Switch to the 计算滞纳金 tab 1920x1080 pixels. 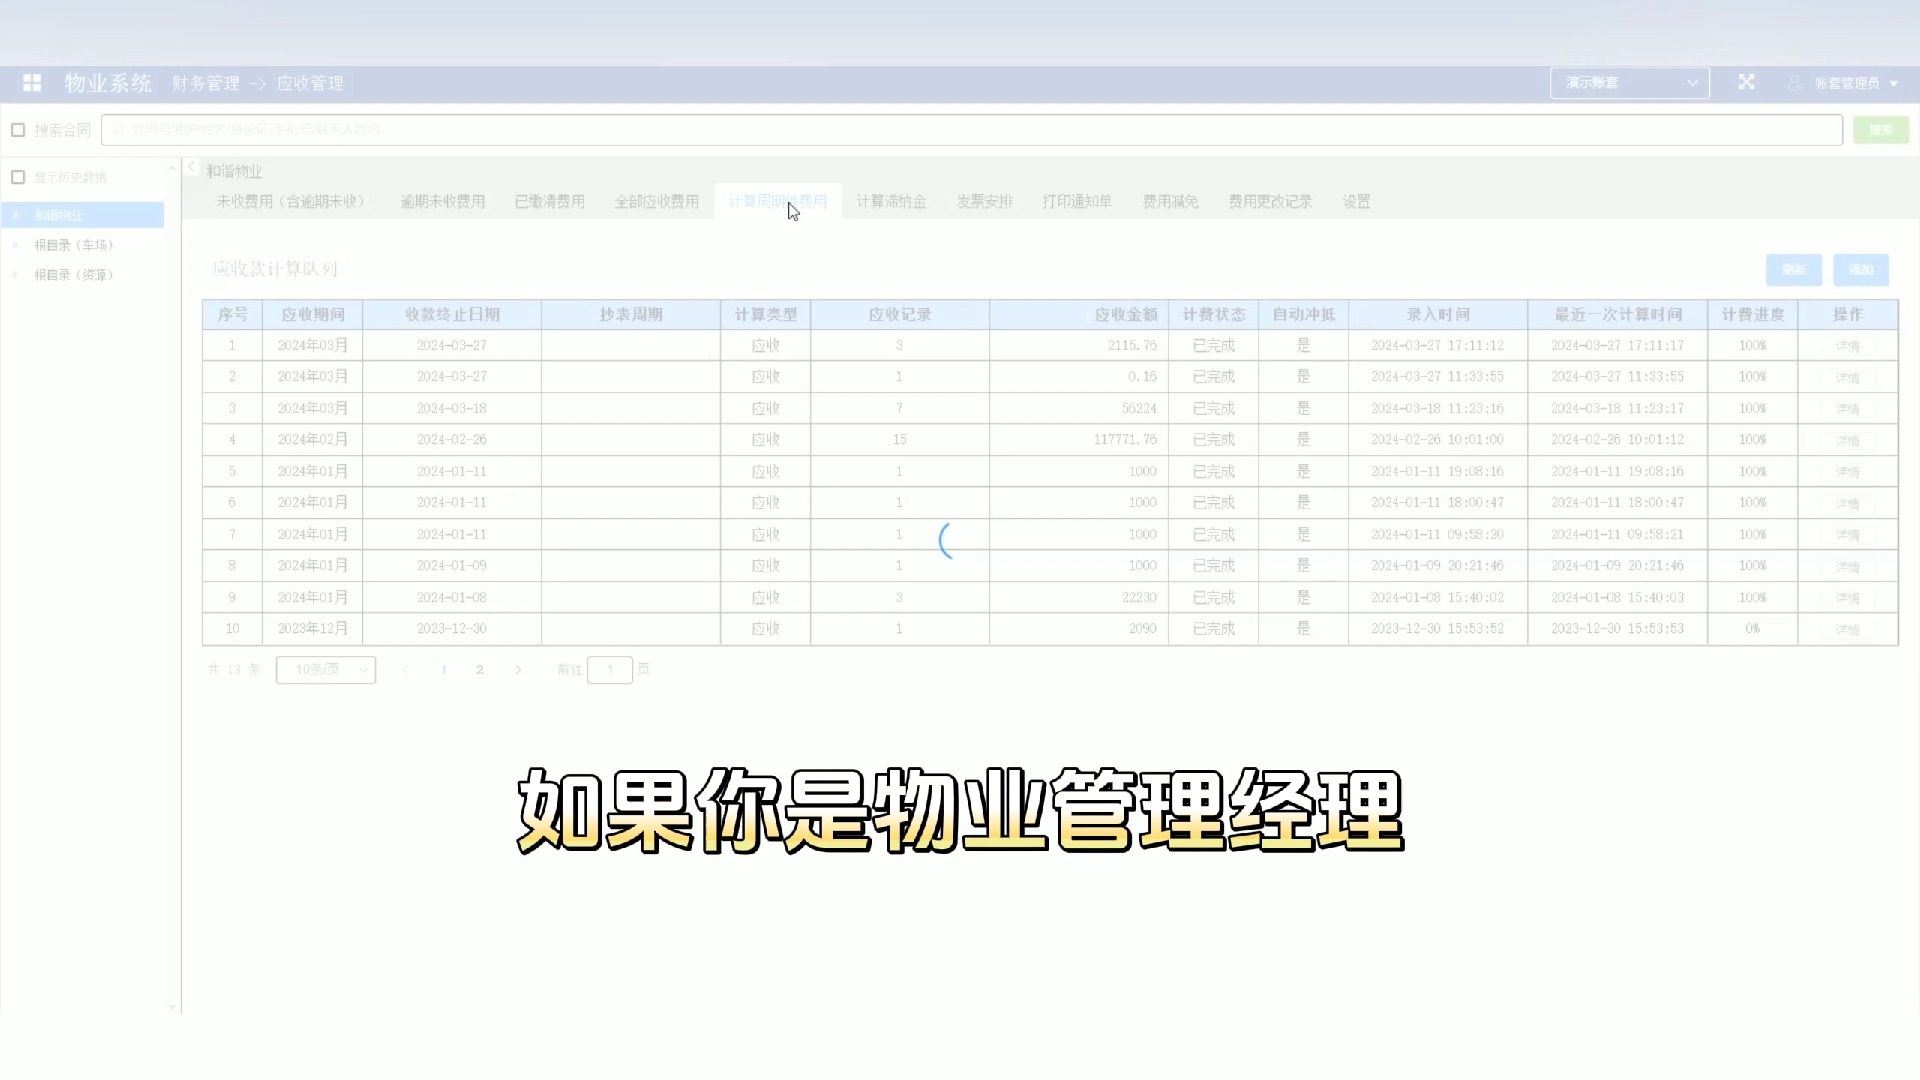click(x=891, y=202)
